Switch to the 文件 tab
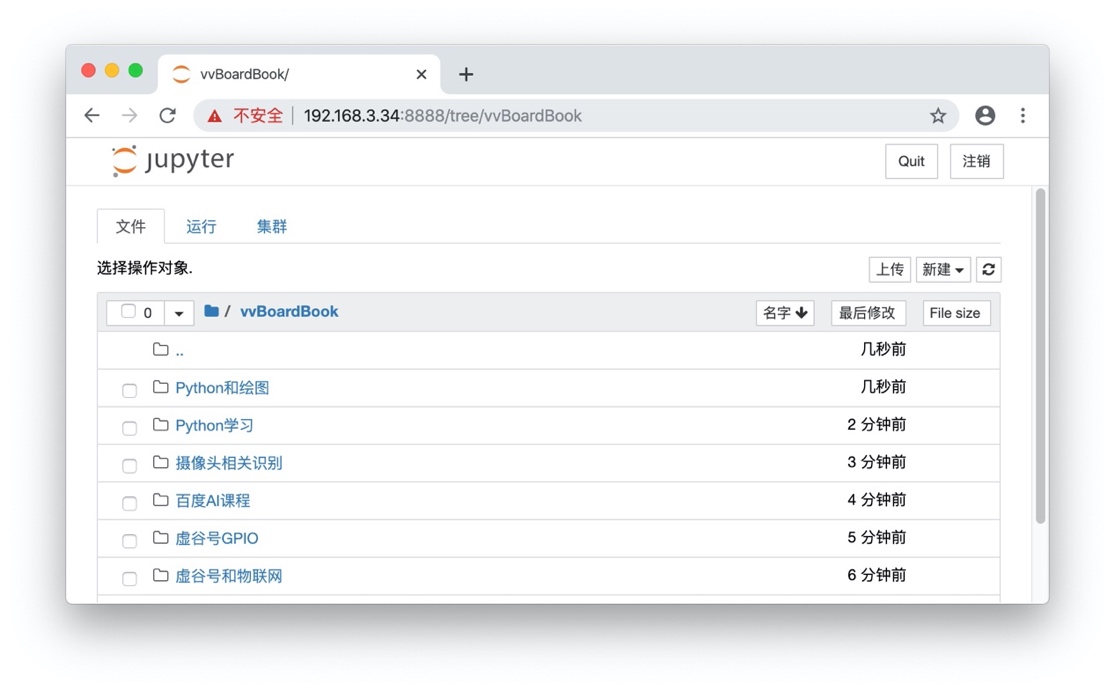The width and height of the screenshot is (1115, 691). 131,226
